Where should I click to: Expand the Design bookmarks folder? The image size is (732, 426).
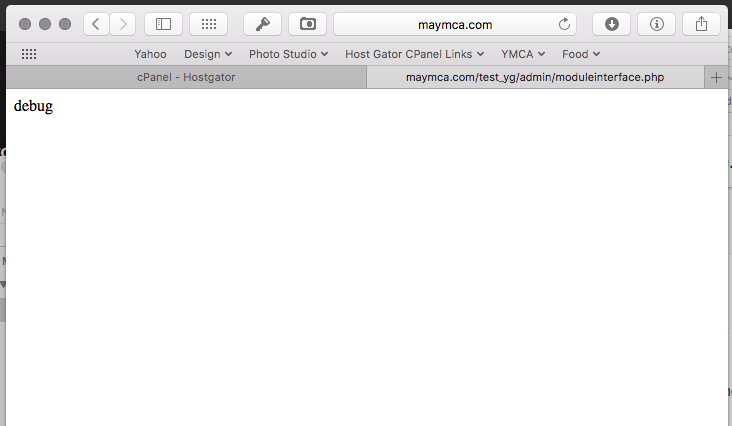pyautogui.click(x=208, y=54)
